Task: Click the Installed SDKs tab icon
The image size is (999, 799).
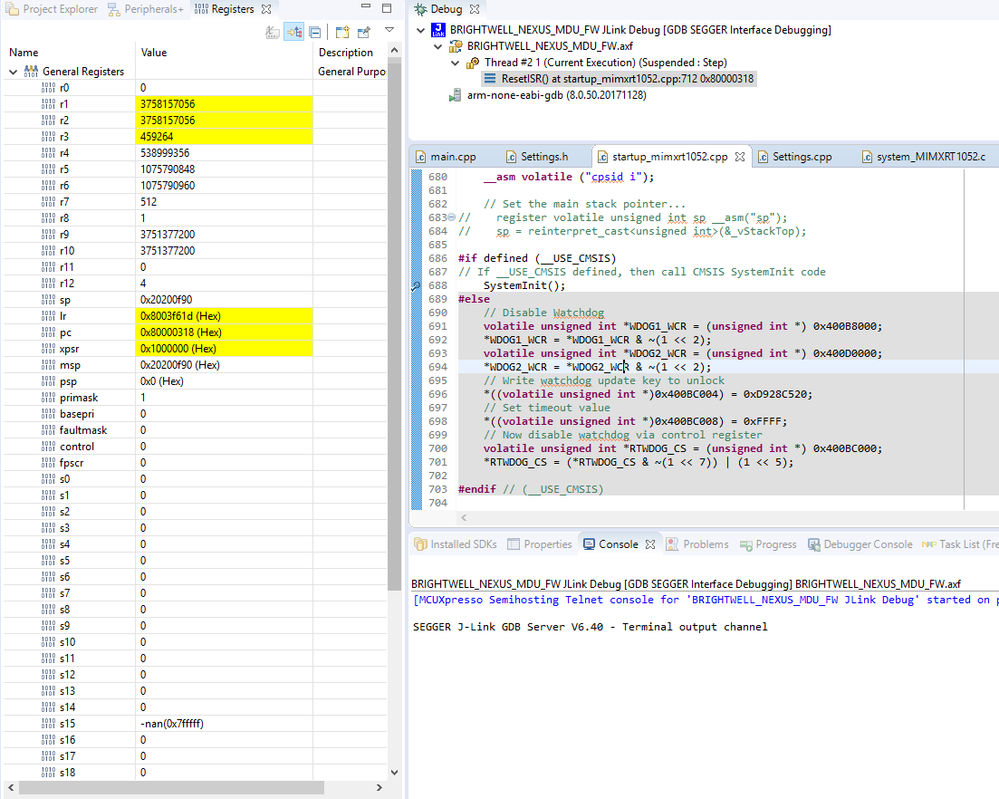Action: tap(420, 545)
